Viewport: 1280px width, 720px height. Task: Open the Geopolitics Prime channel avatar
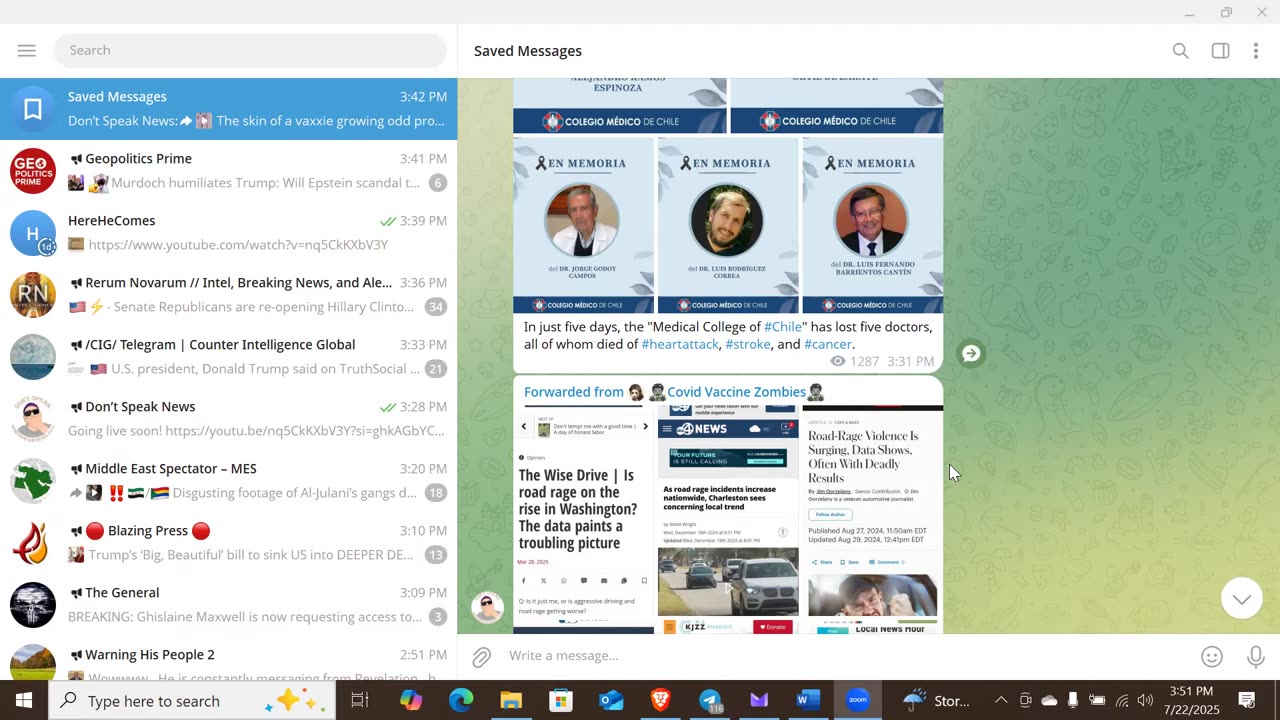(33, 171)
